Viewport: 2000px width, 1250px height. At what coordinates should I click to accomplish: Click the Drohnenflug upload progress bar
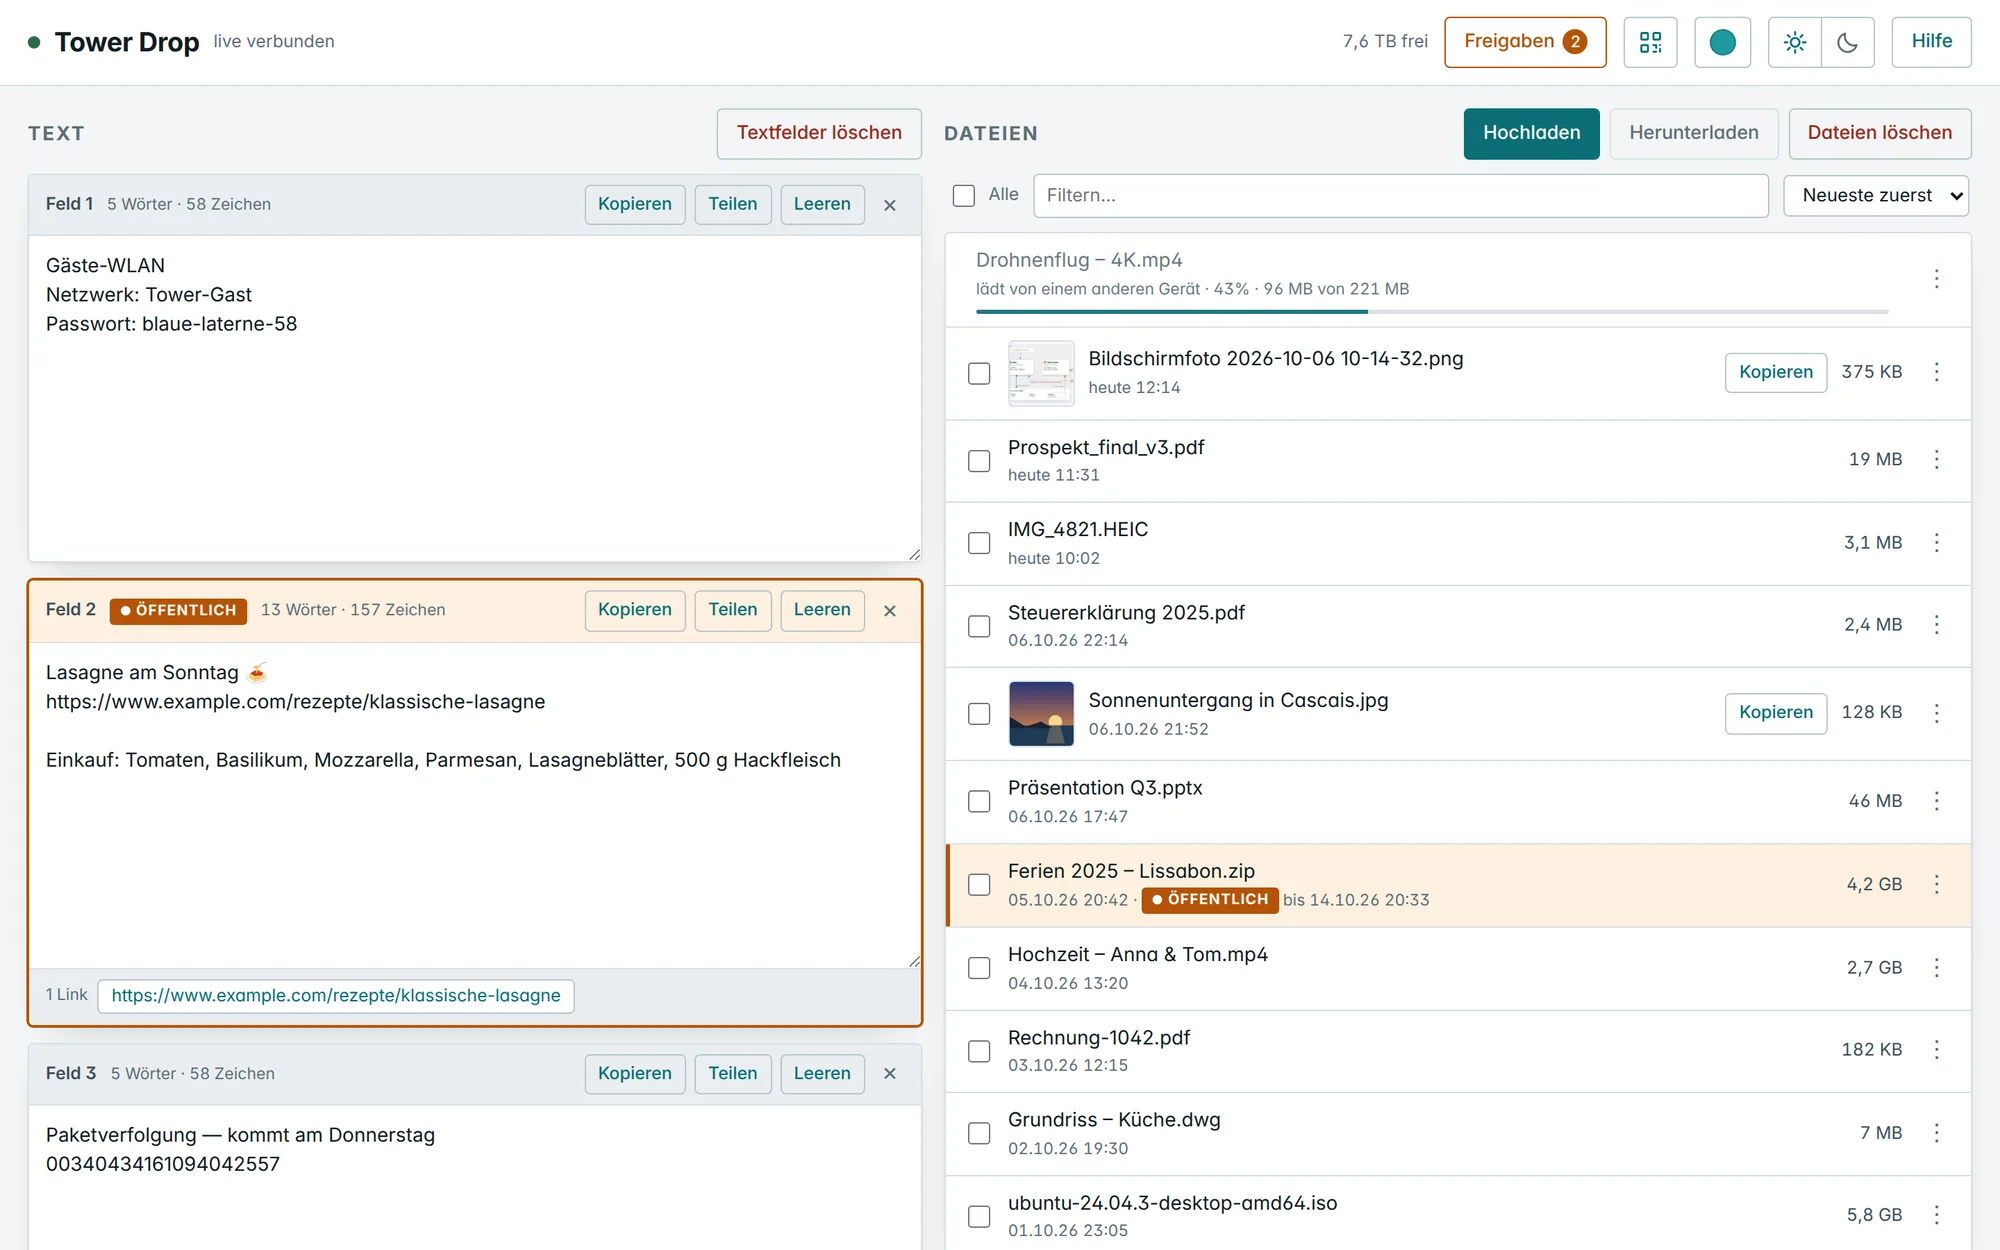point(1432,312)
